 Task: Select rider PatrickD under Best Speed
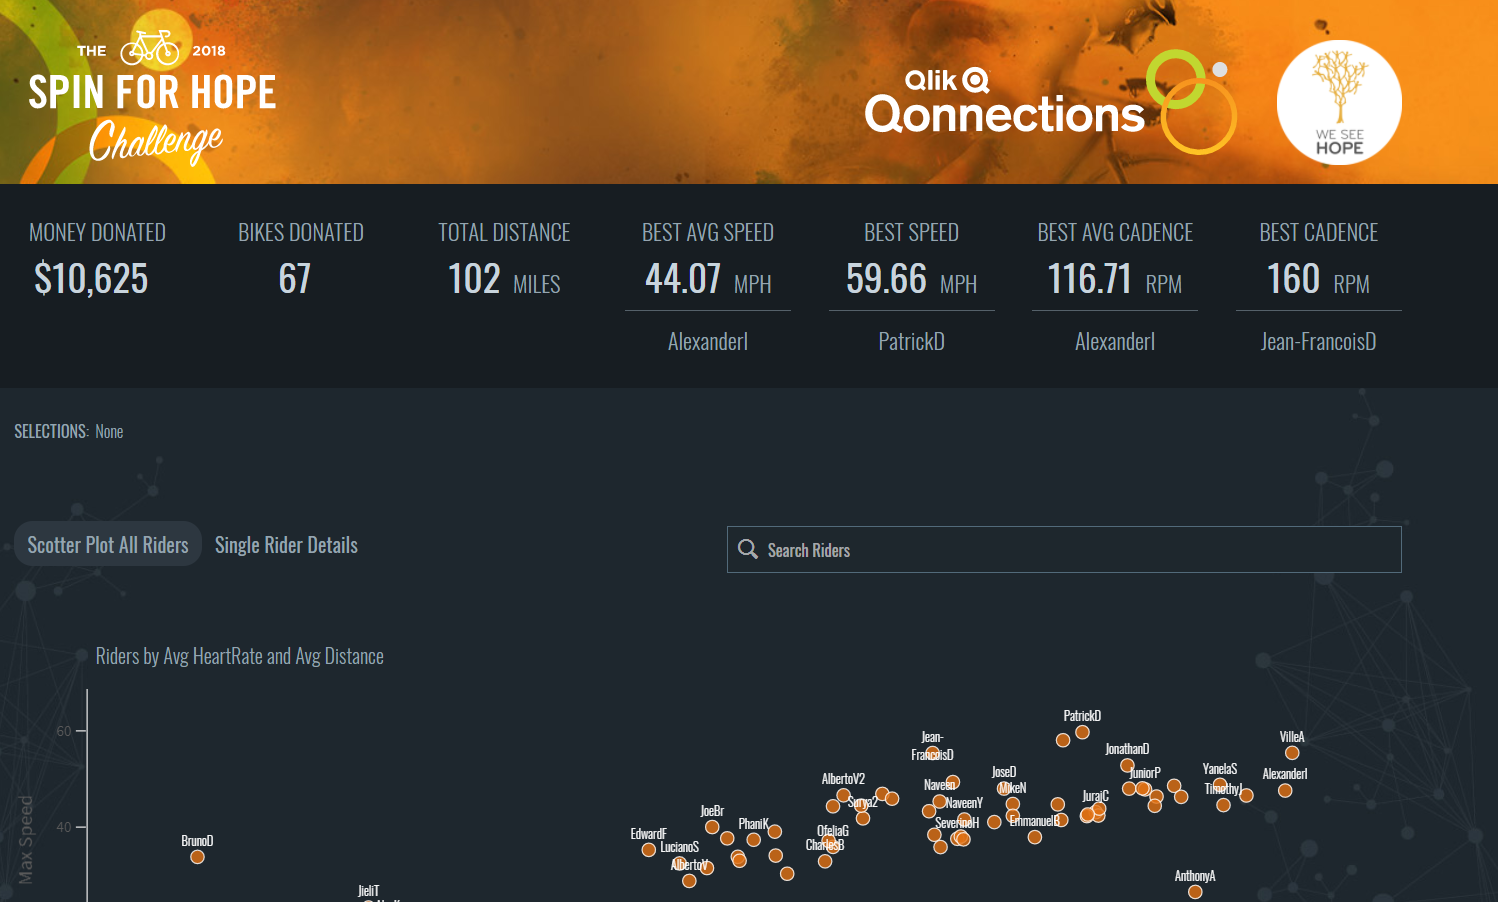pyautogui.click(x=911, y=342)
